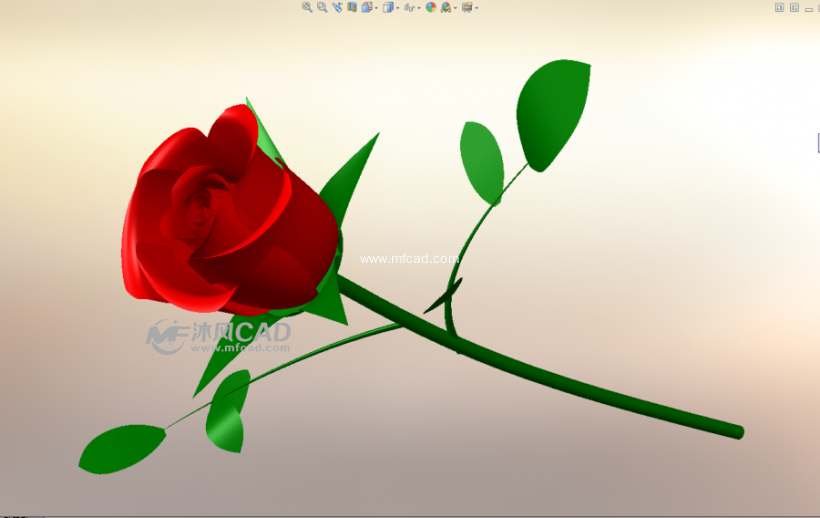Image resolution: width=820 pixels, height=518 pixels.
Task: Click the Zoom to Fit magnifier icon
Action: pos(307,7)
